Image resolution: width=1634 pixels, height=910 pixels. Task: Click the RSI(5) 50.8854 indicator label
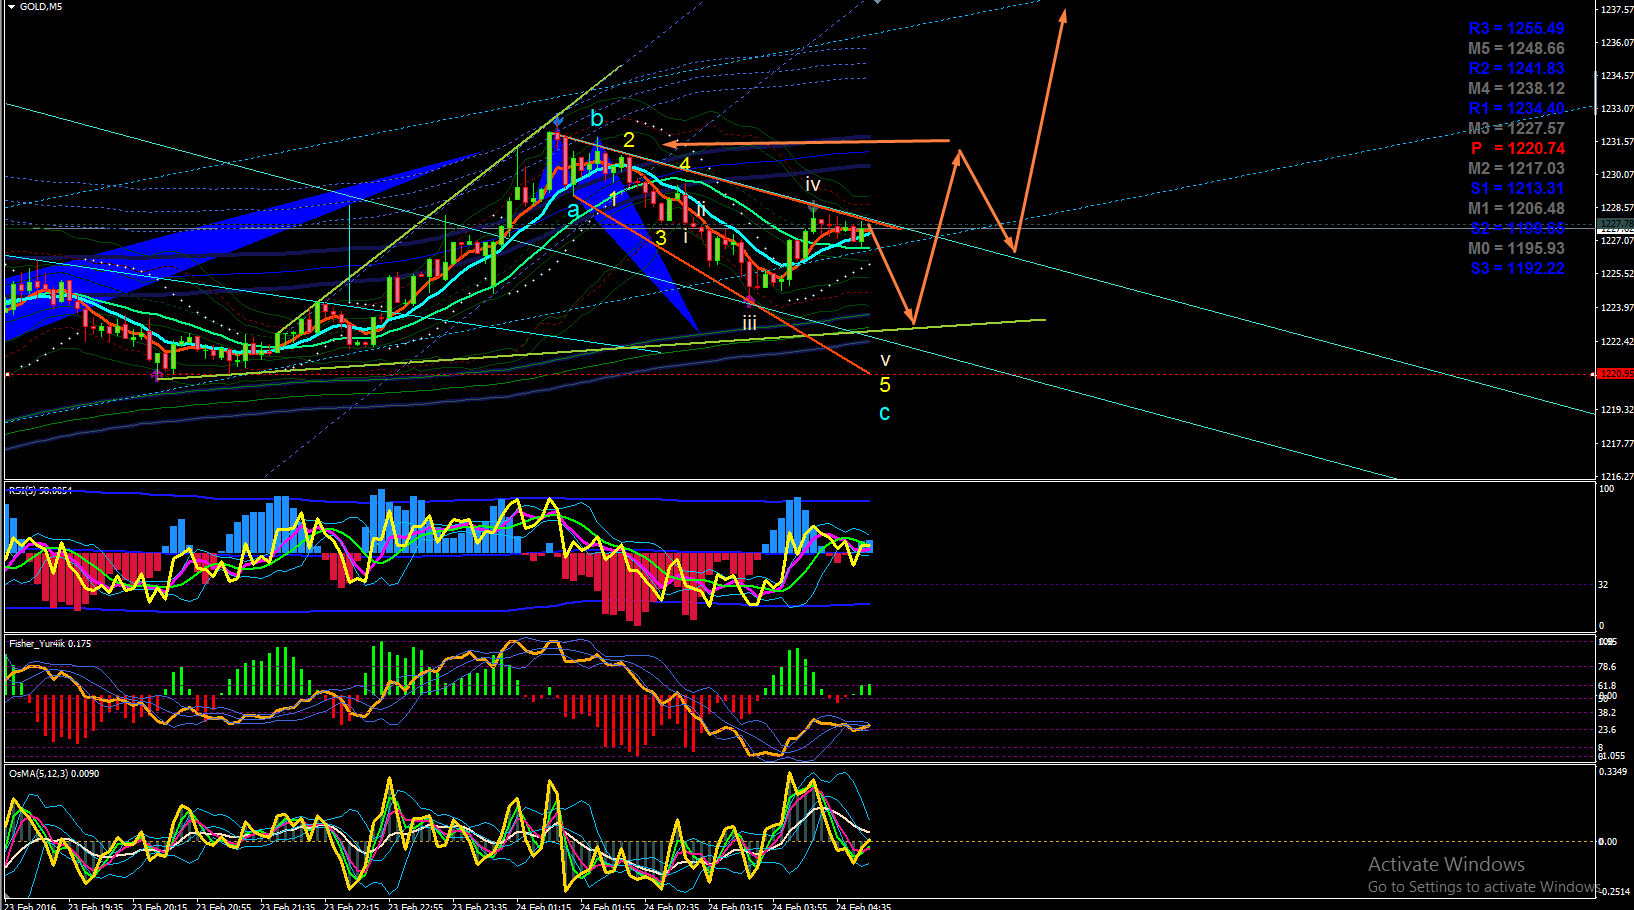tap(40, 491)
